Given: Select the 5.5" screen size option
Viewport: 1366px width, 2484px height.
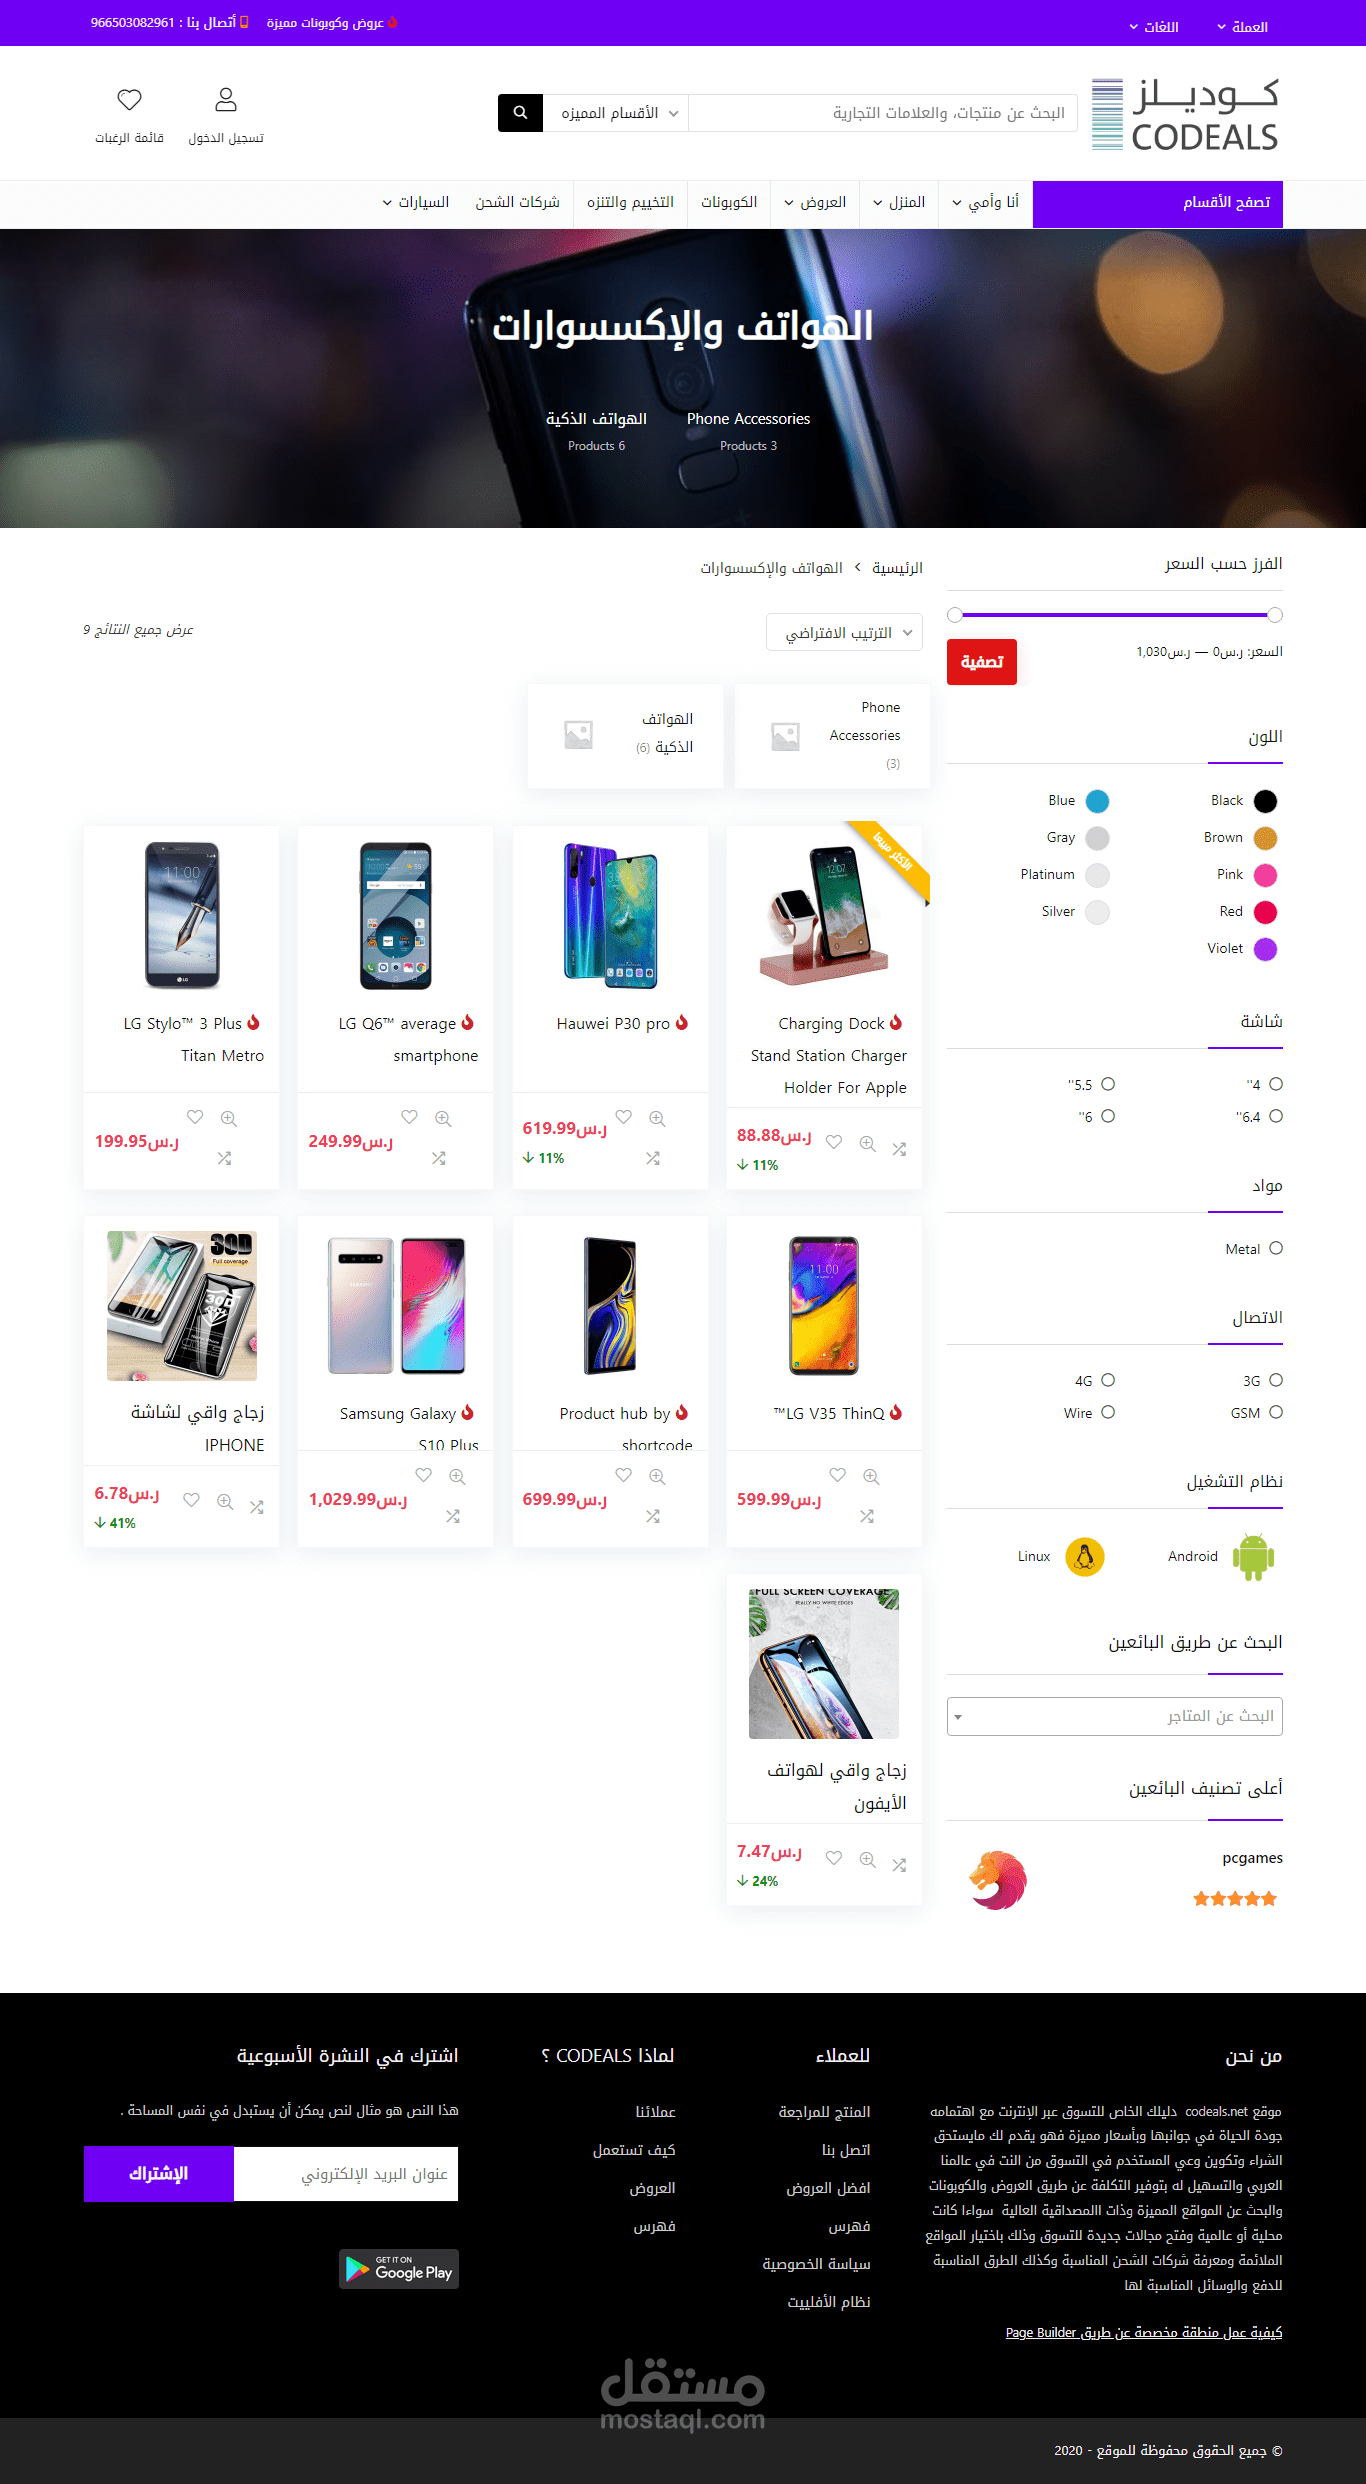Looking at the screenshot, I should click(x=1108, y=1084).
